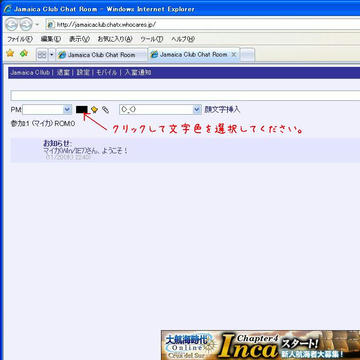
Task: Click the 顔文字挿入 insert emoticon button
Action: pos(222,109)
